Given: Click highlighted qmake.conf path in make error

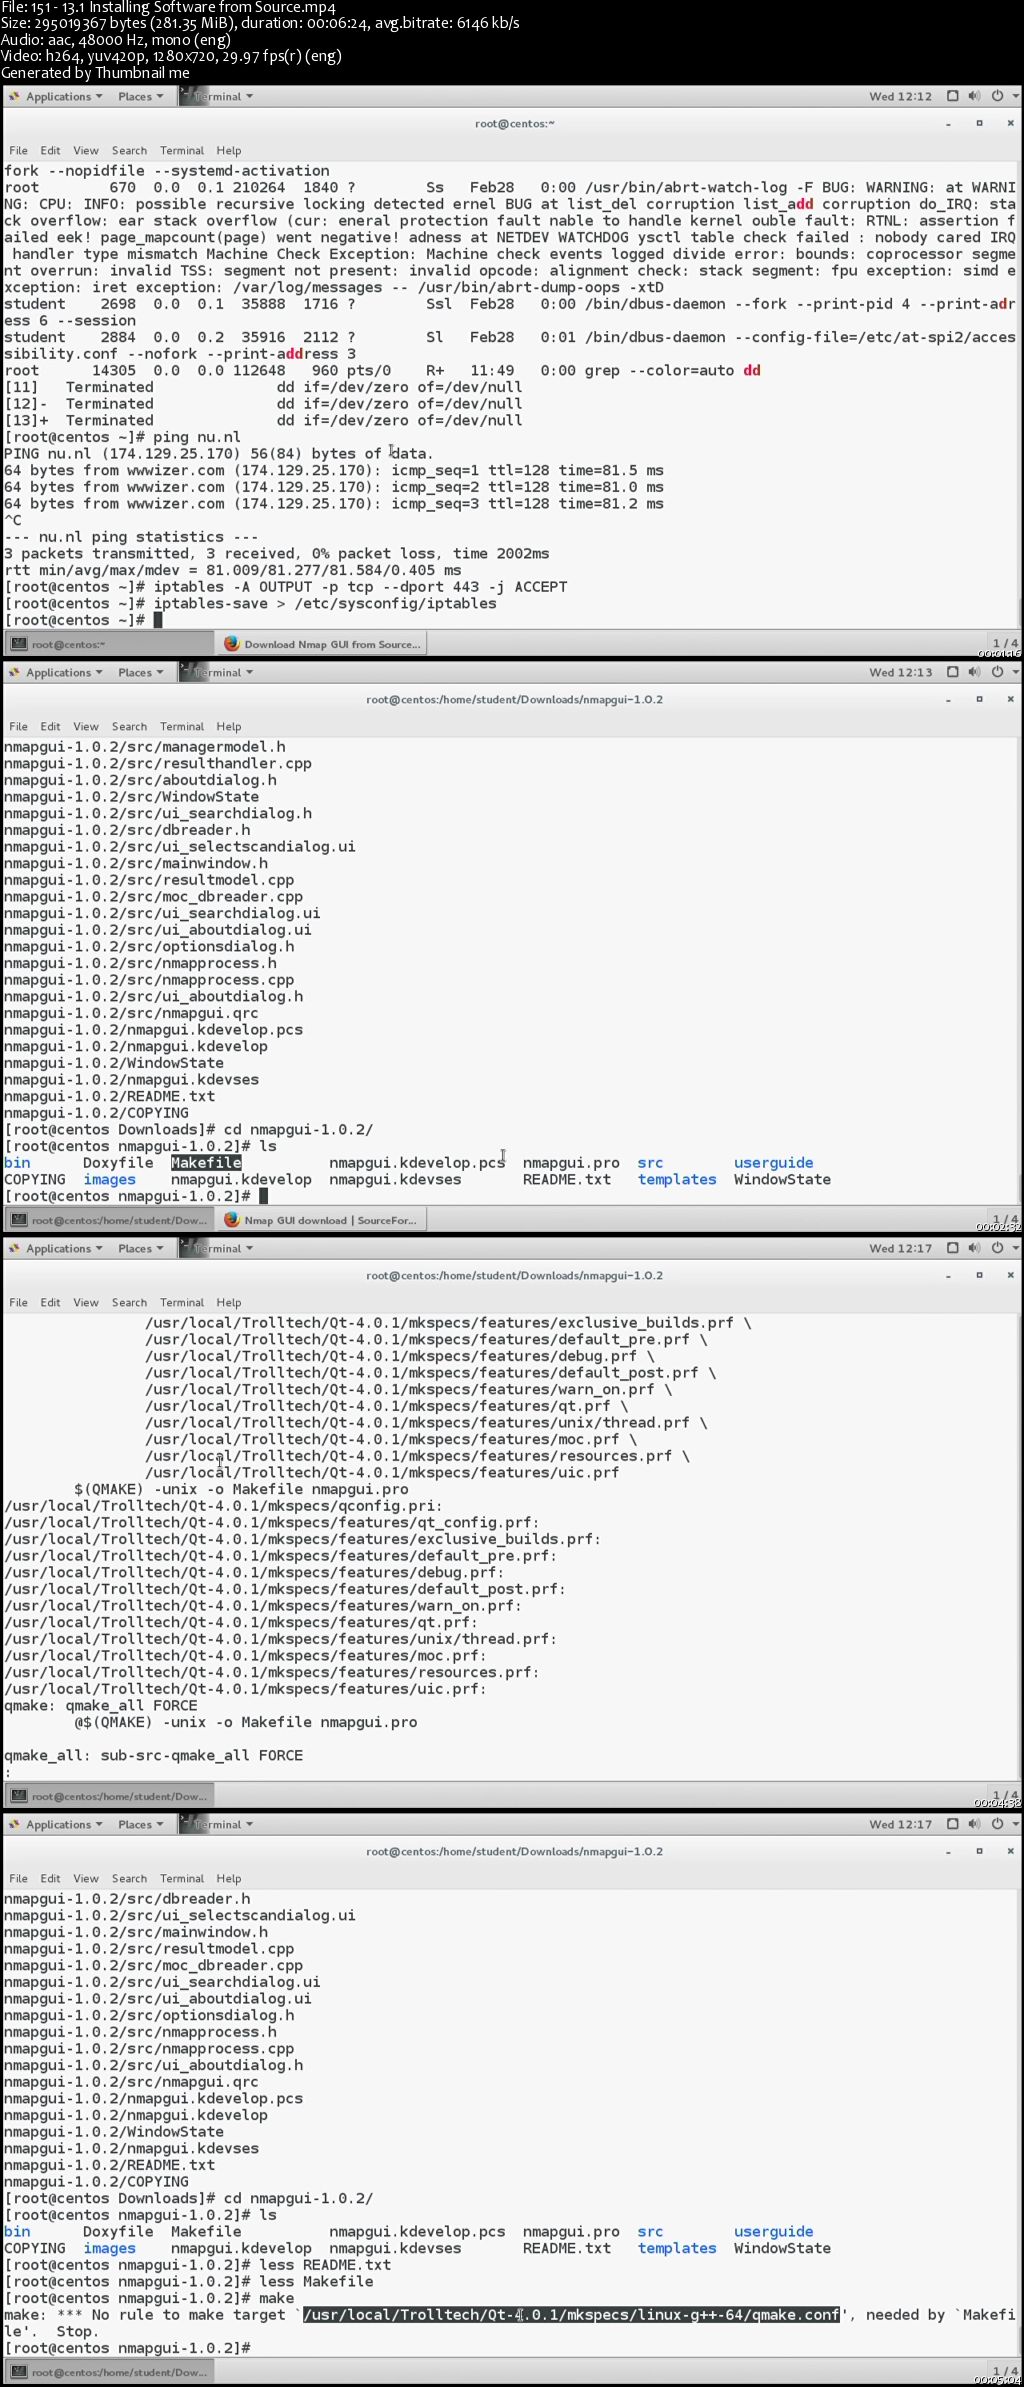Looking at the screenshot, I should 571,2315.
